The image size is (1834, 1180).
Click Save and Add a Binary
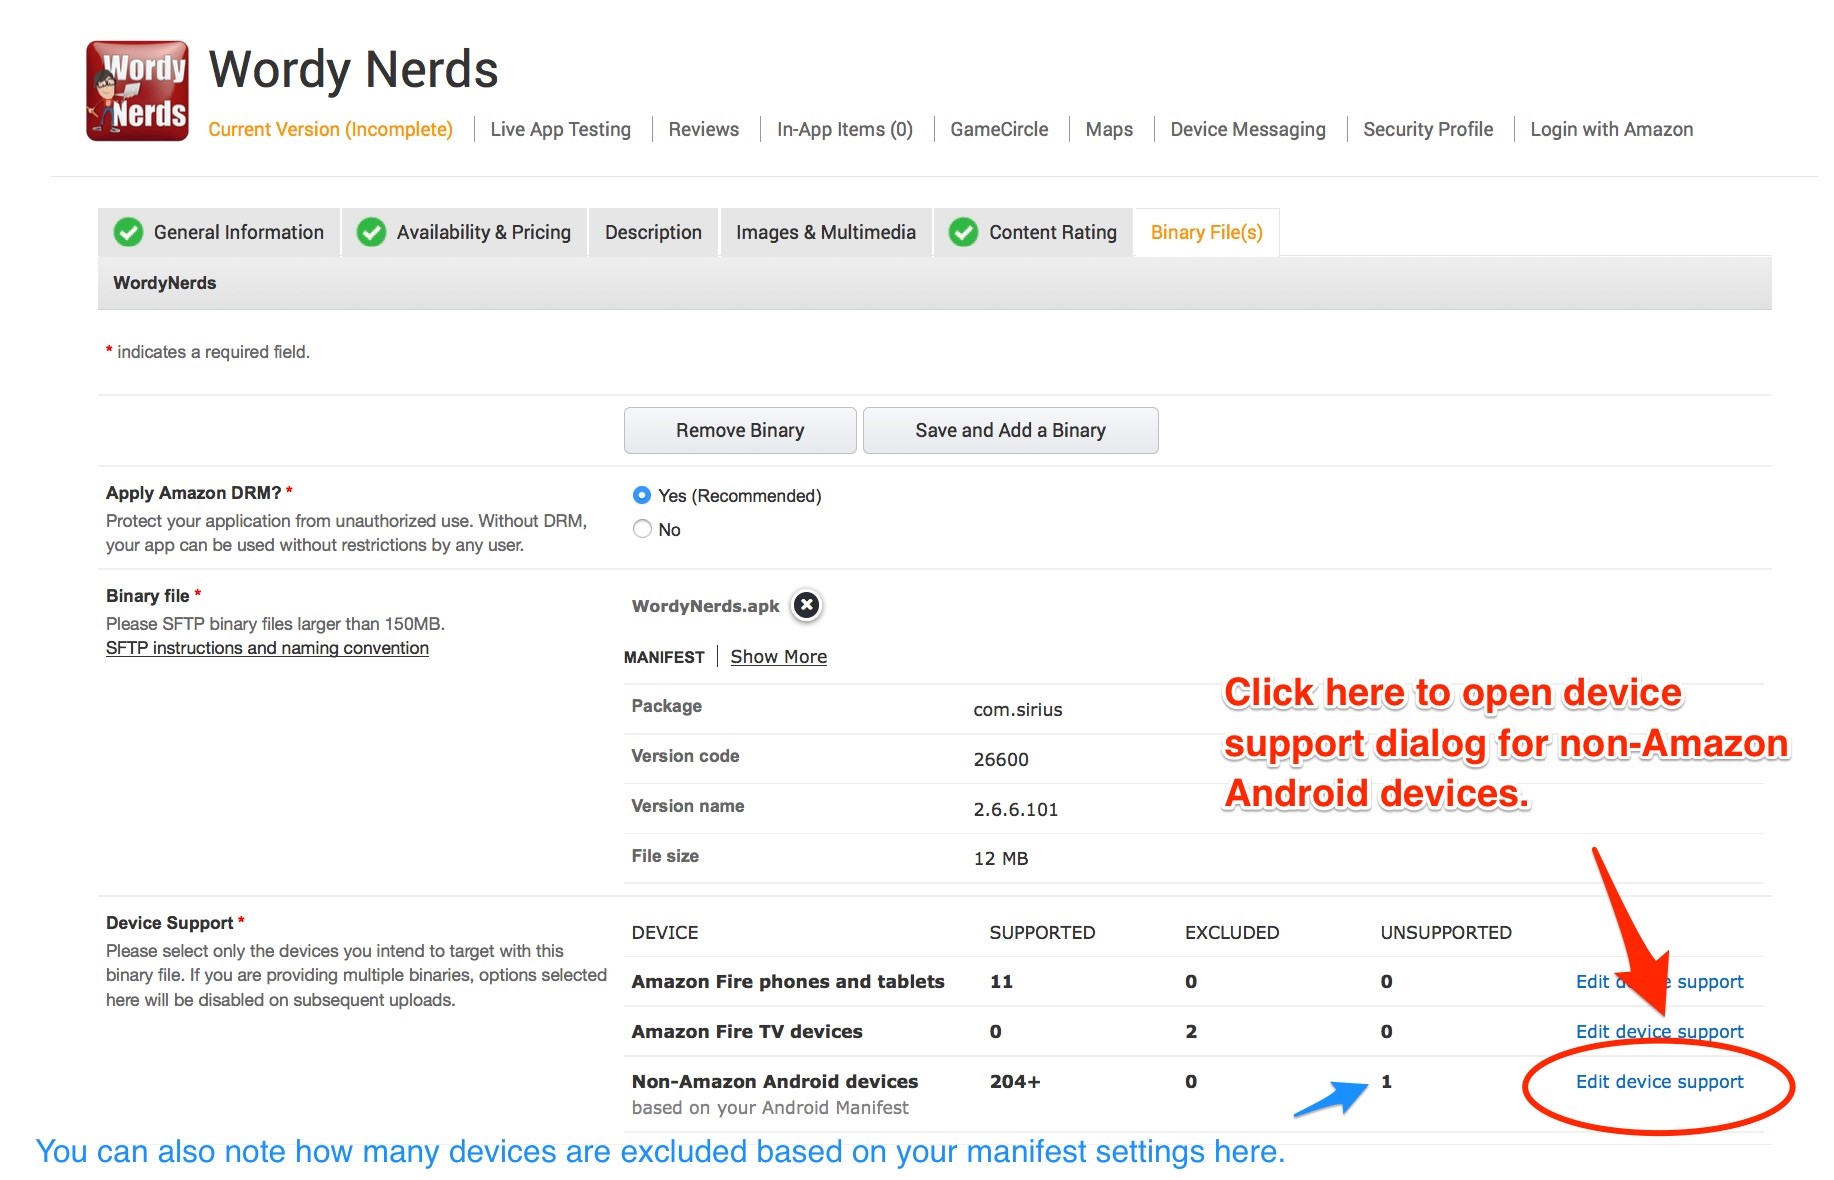1010,430
